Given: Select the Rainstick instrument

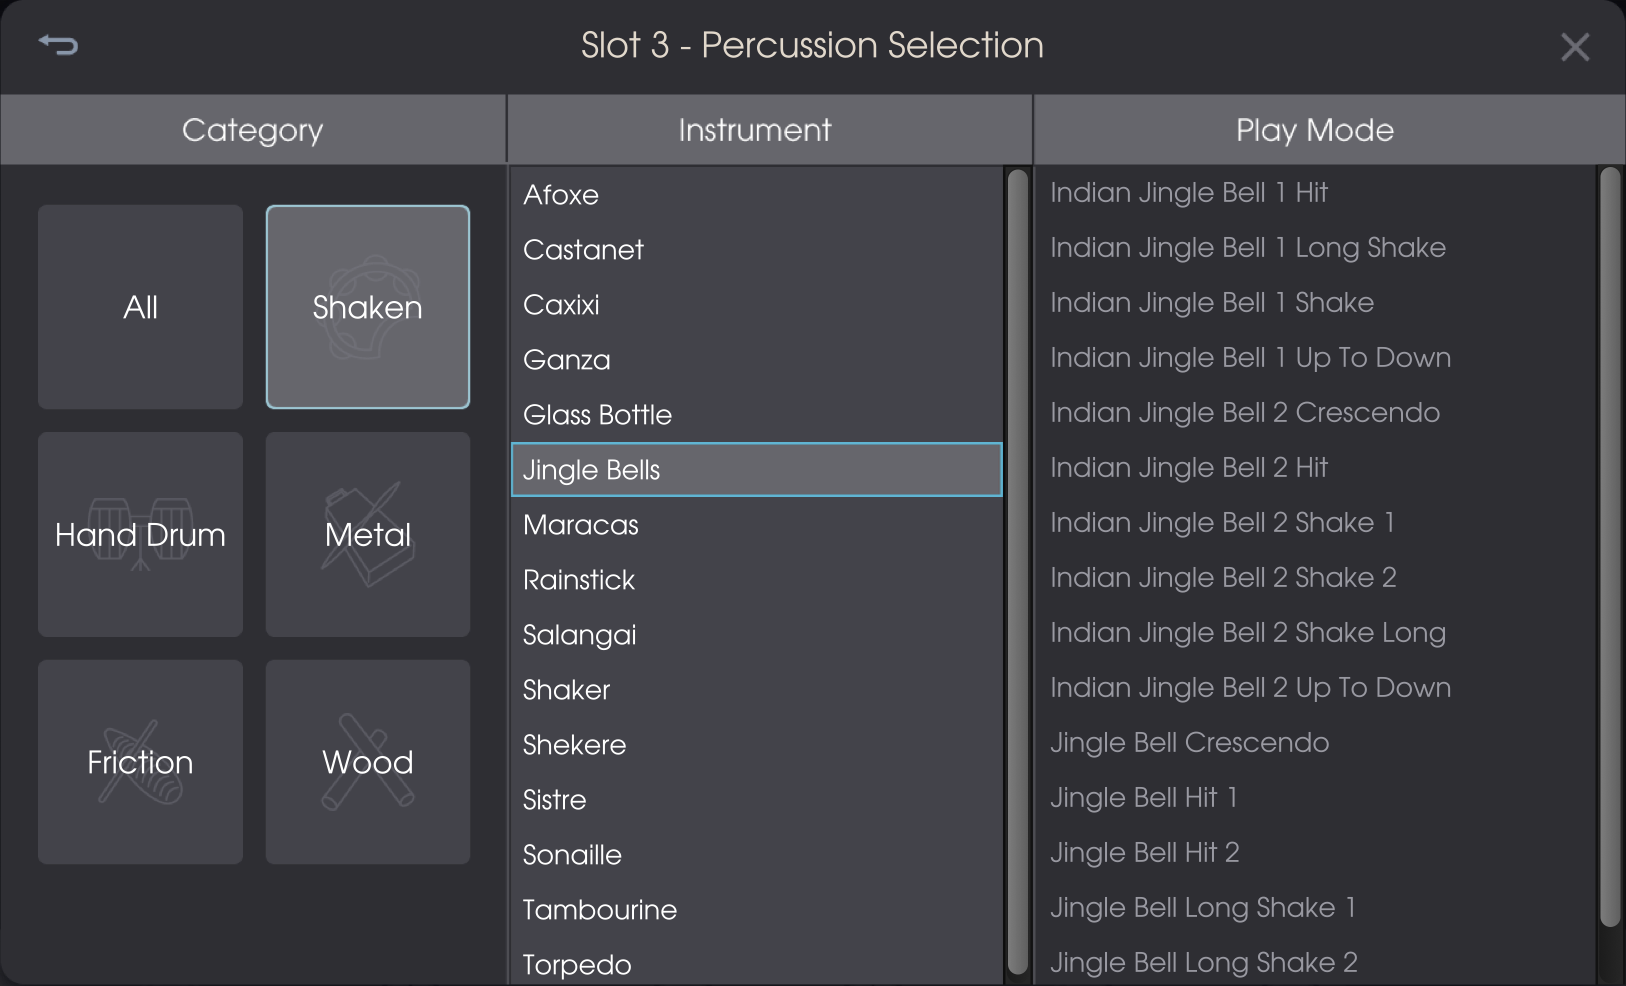Looking at the screenshot, I should coord(579,580).
